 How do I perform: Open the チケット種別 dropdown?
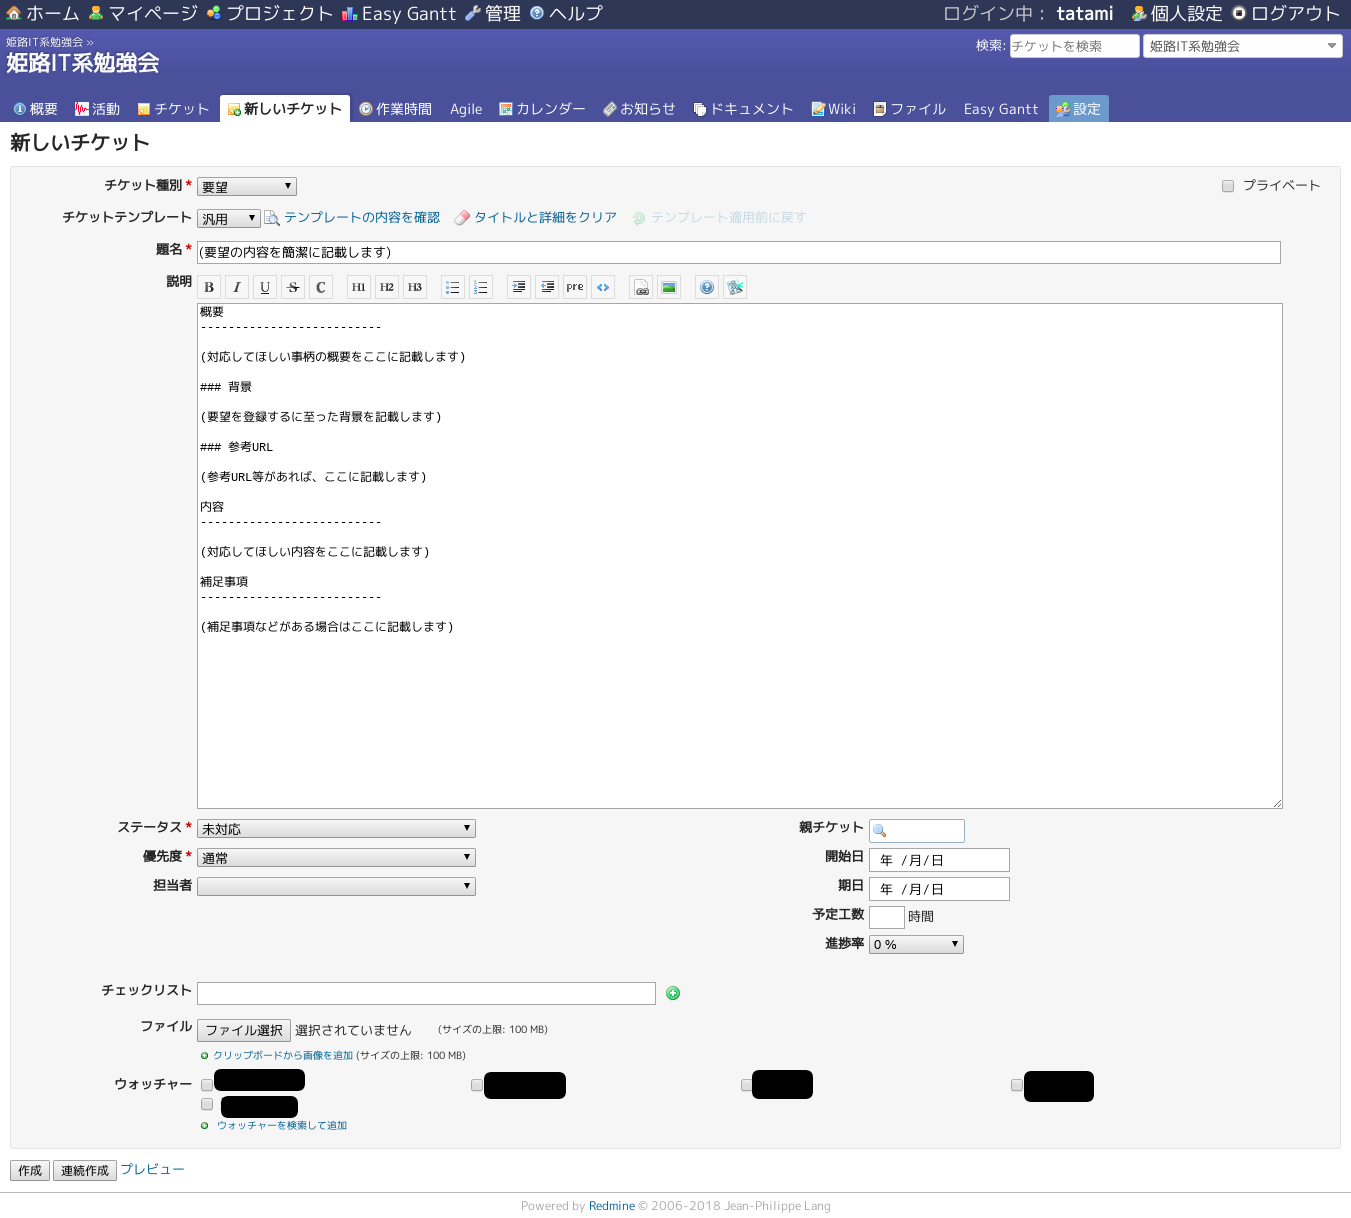246,186
